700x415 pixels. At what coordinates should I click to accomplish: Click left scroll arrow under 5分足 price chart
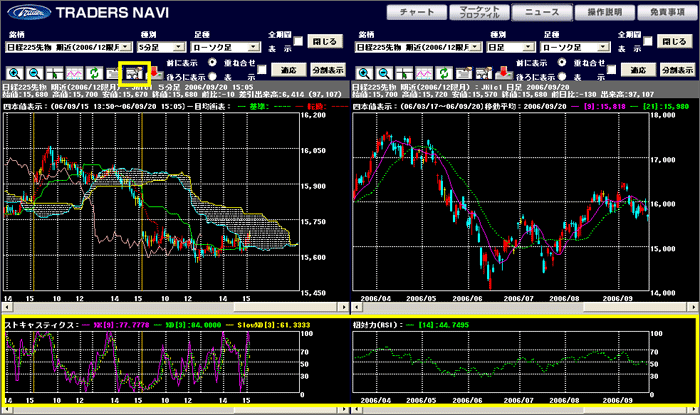[x=7, y=307]
